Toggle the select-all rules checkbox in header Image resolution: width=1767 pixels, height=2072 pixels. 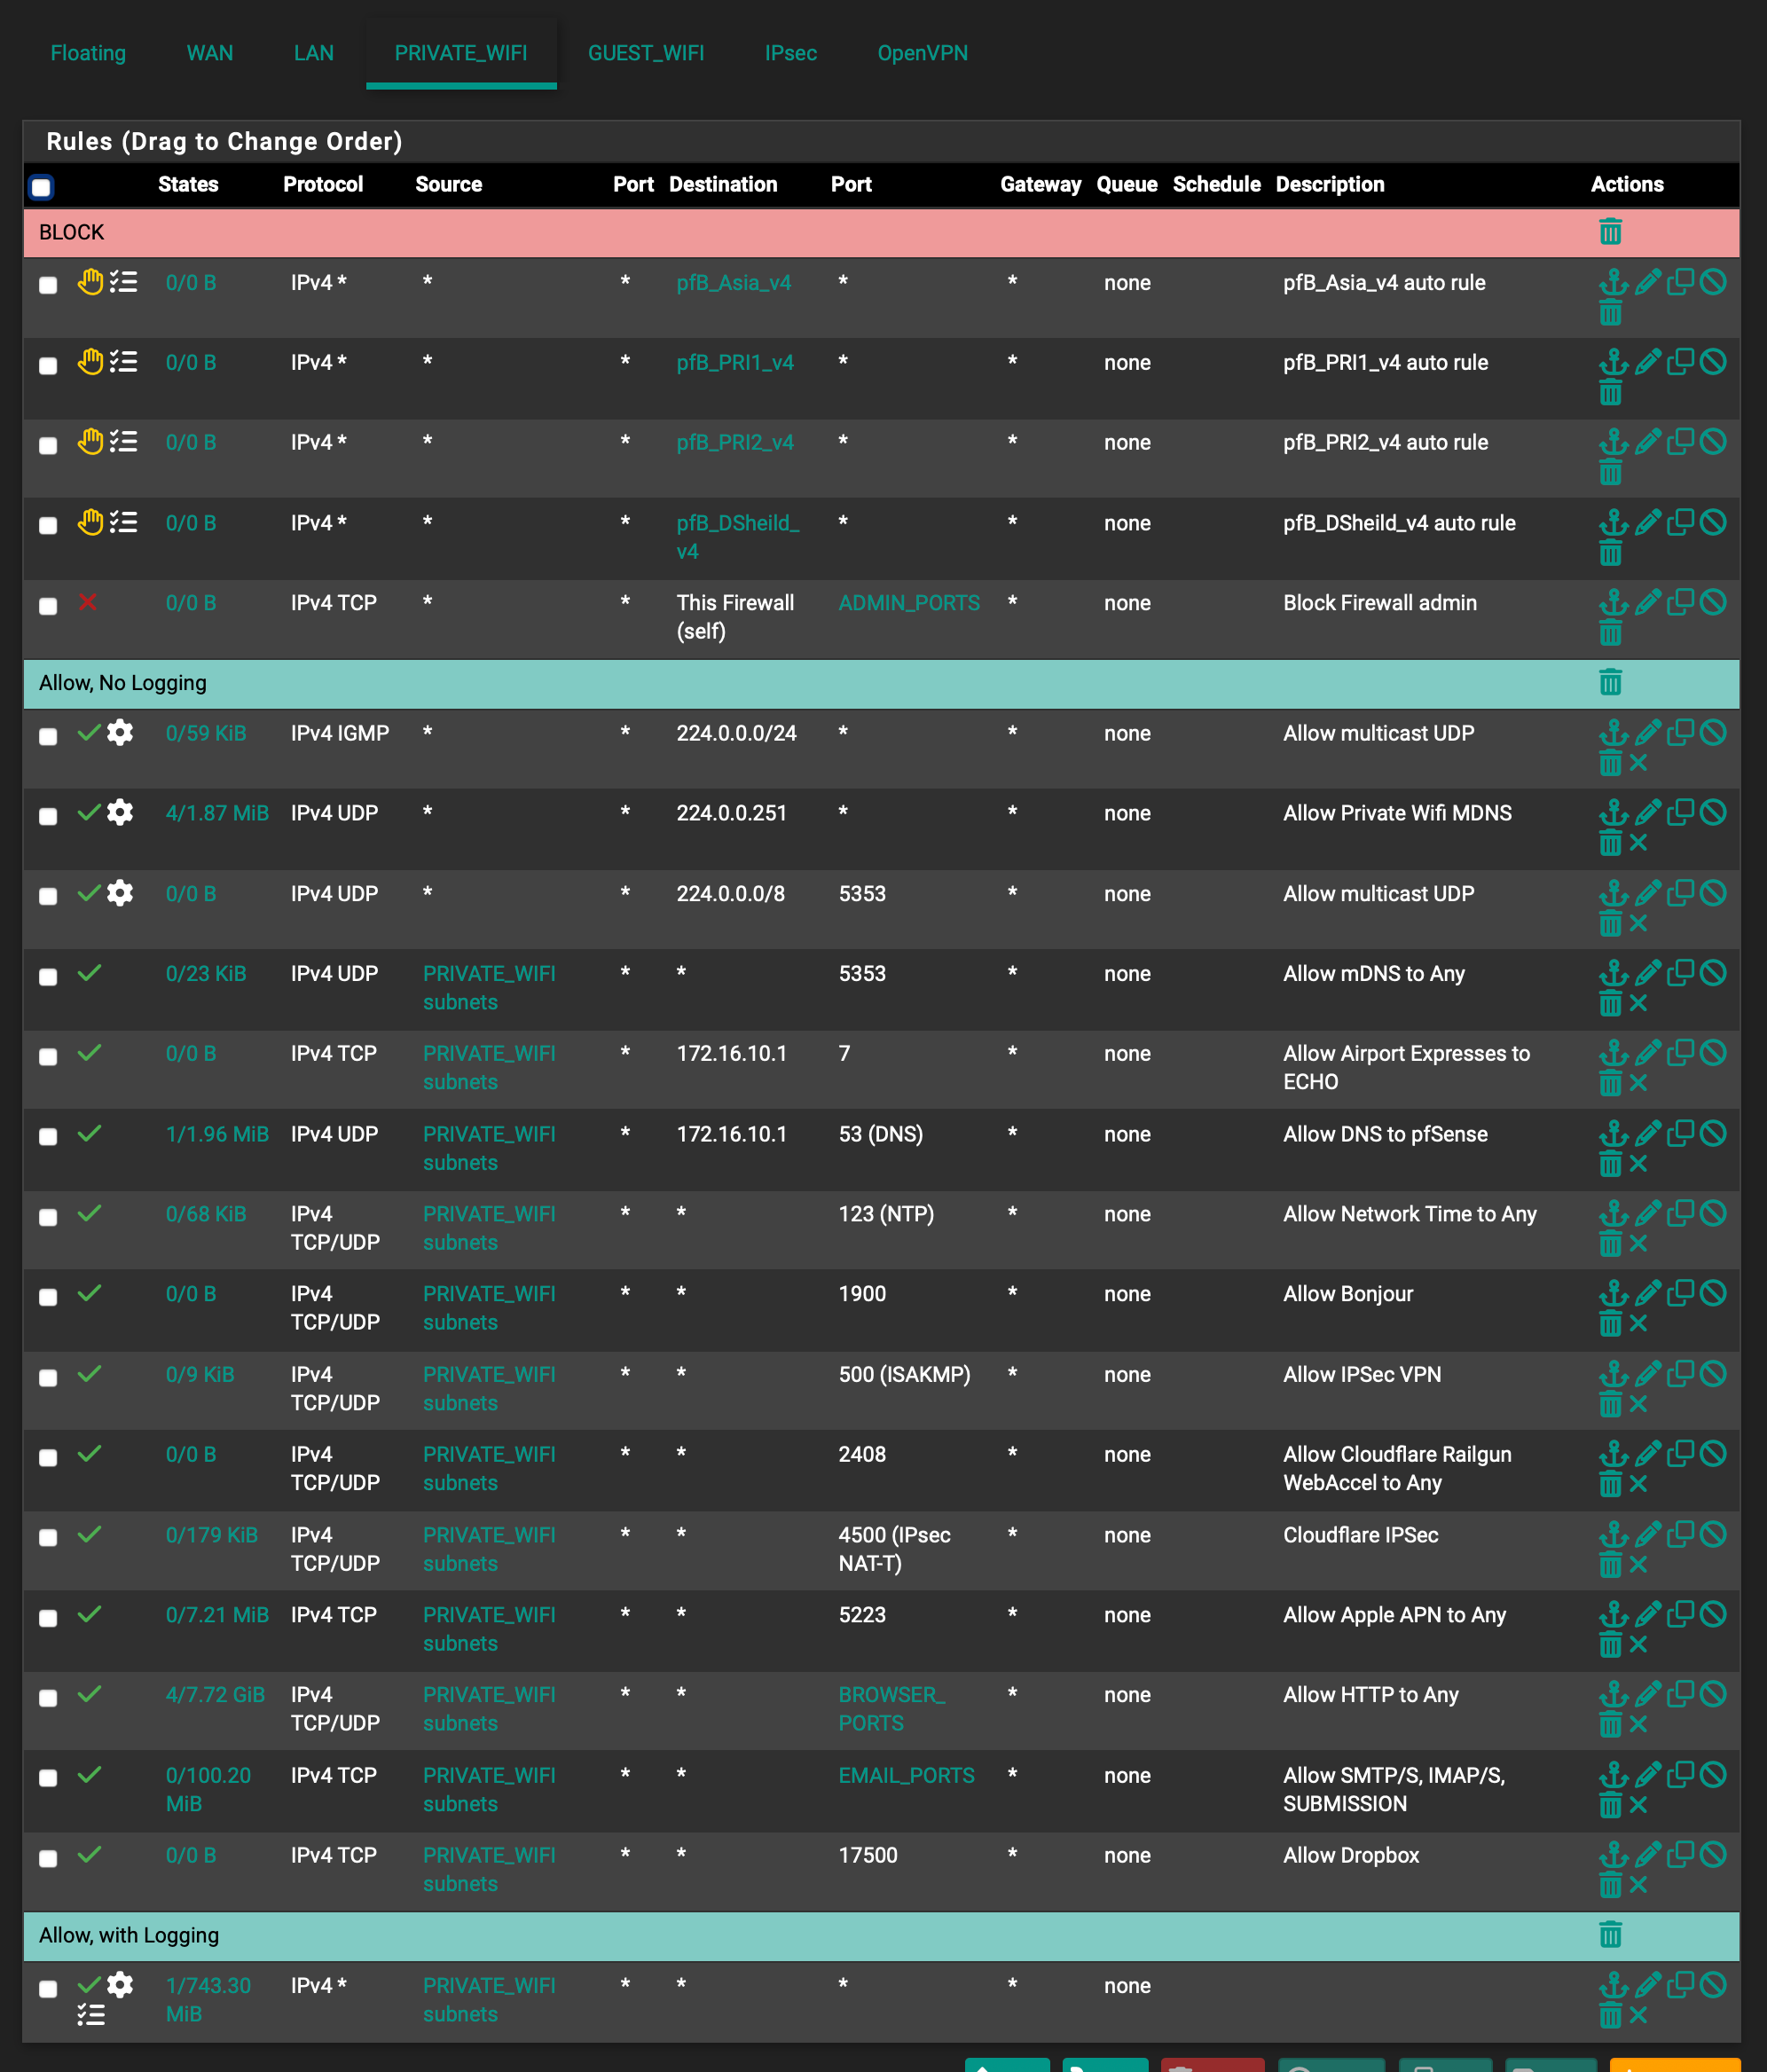coord(41,187)
